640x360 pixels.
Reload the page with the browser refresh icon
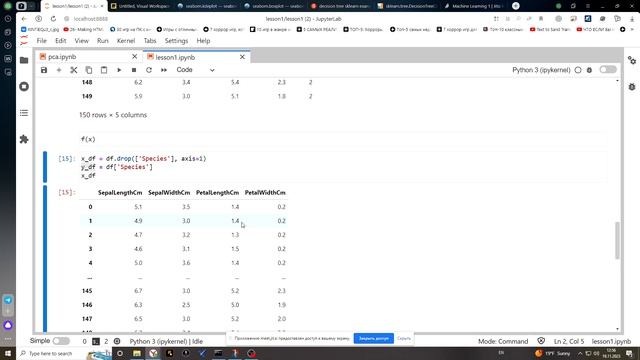[x=53, y=19]
